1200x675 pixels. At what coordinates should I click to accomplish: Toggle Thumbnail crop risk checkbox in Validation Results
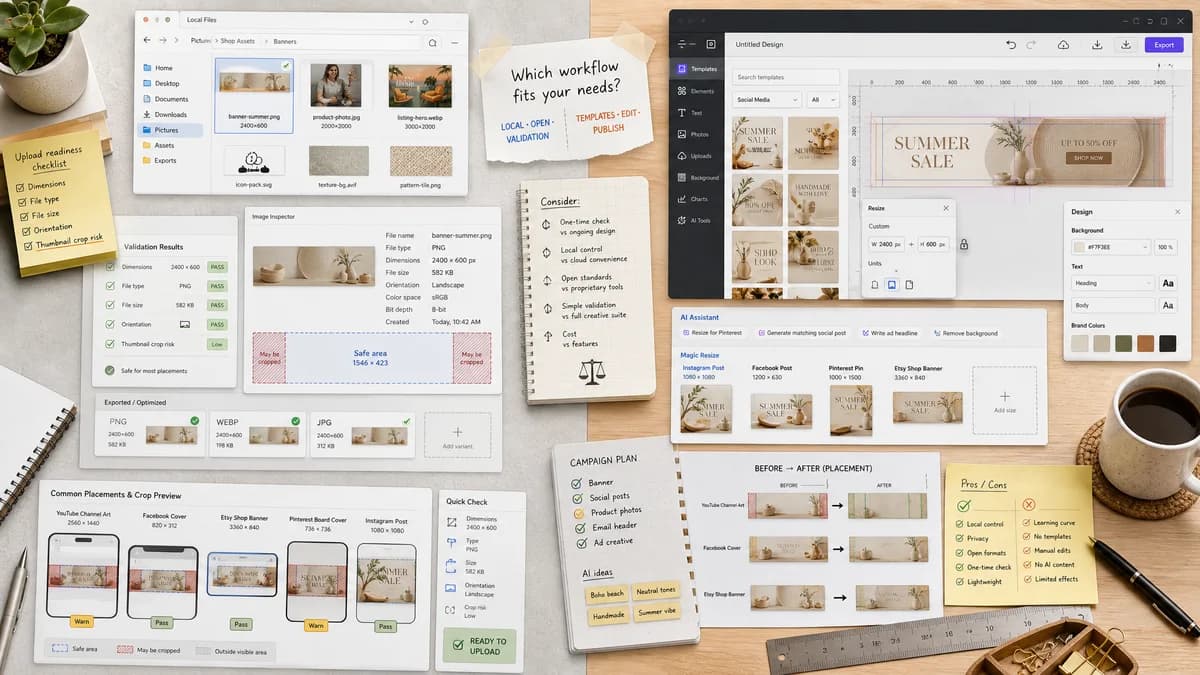(x=111, y=344)
